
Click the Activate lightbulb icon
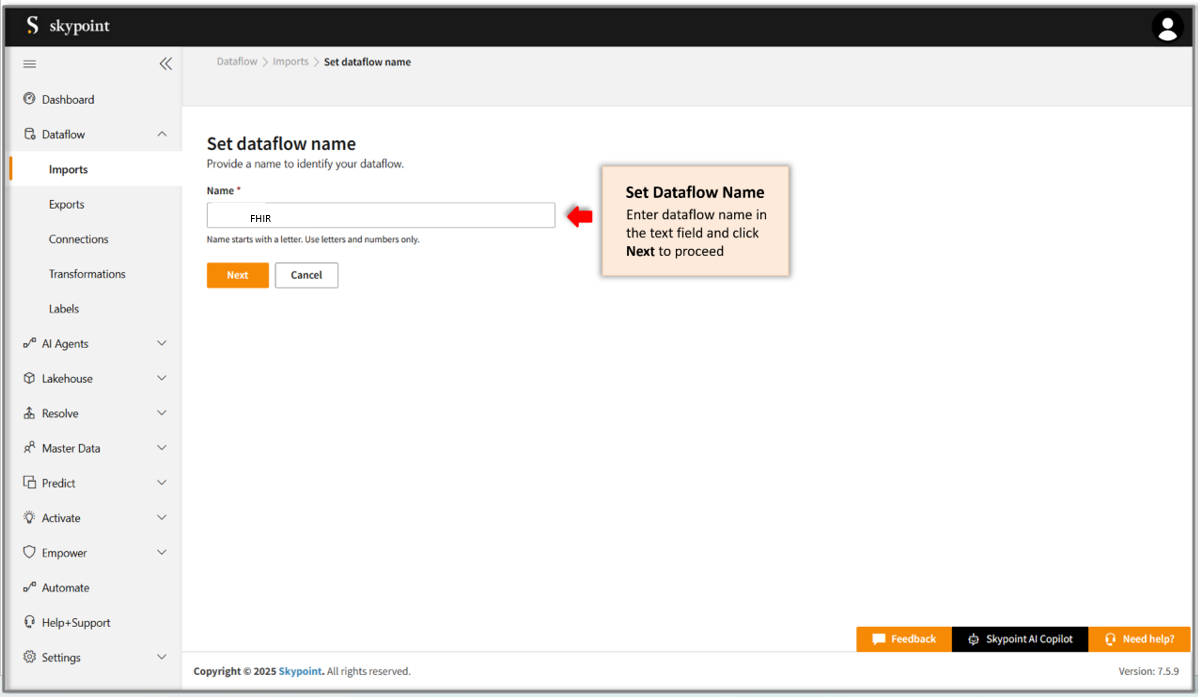(x=29, y=518)
